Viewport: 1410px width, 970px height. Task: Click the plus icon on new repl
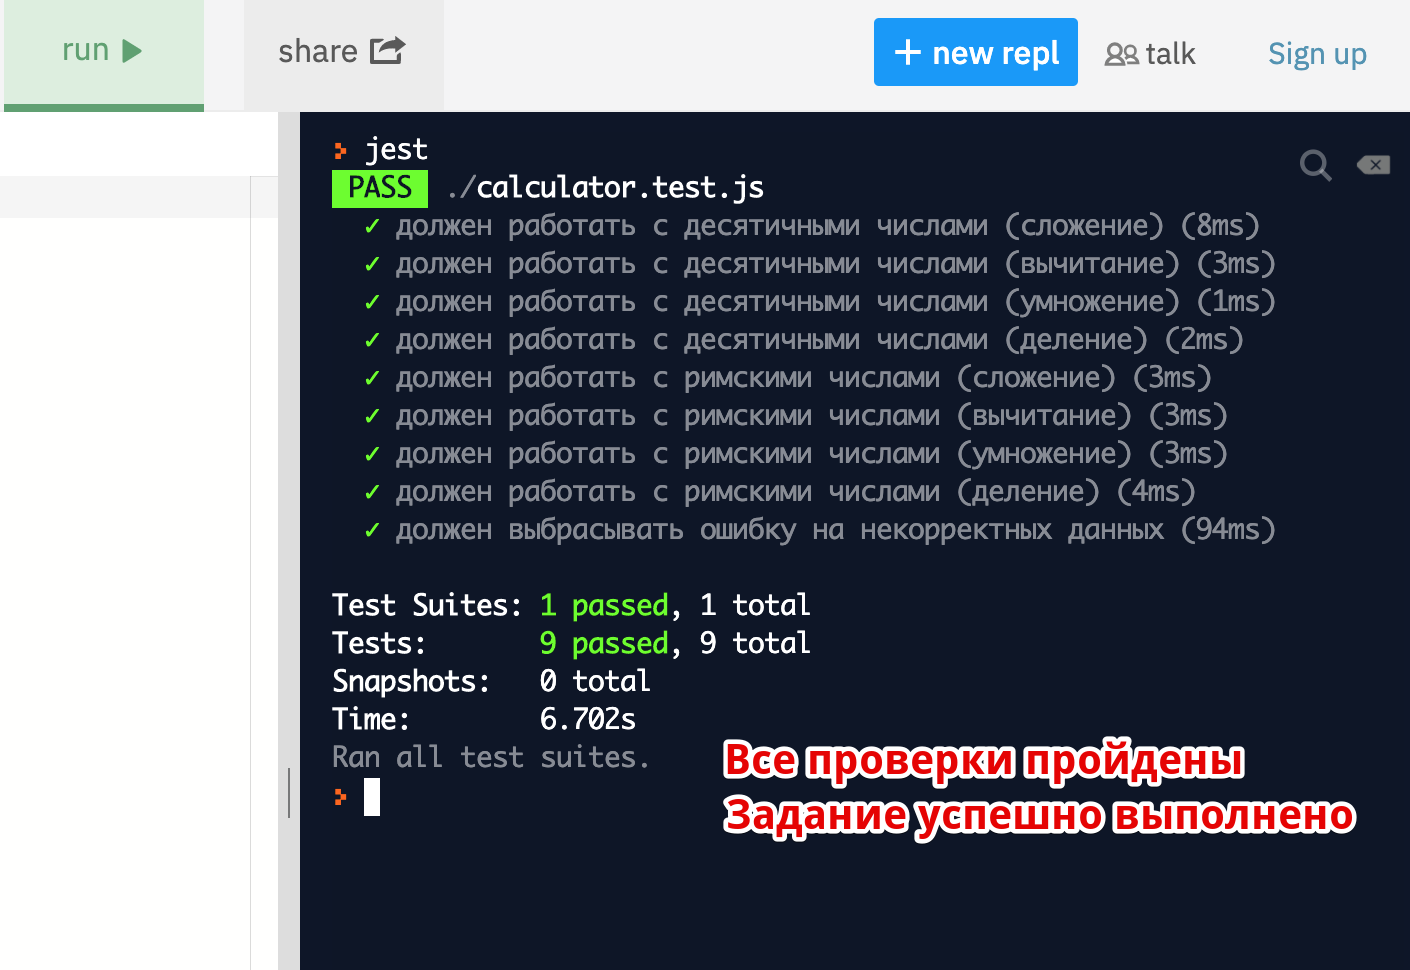point(907,52)
